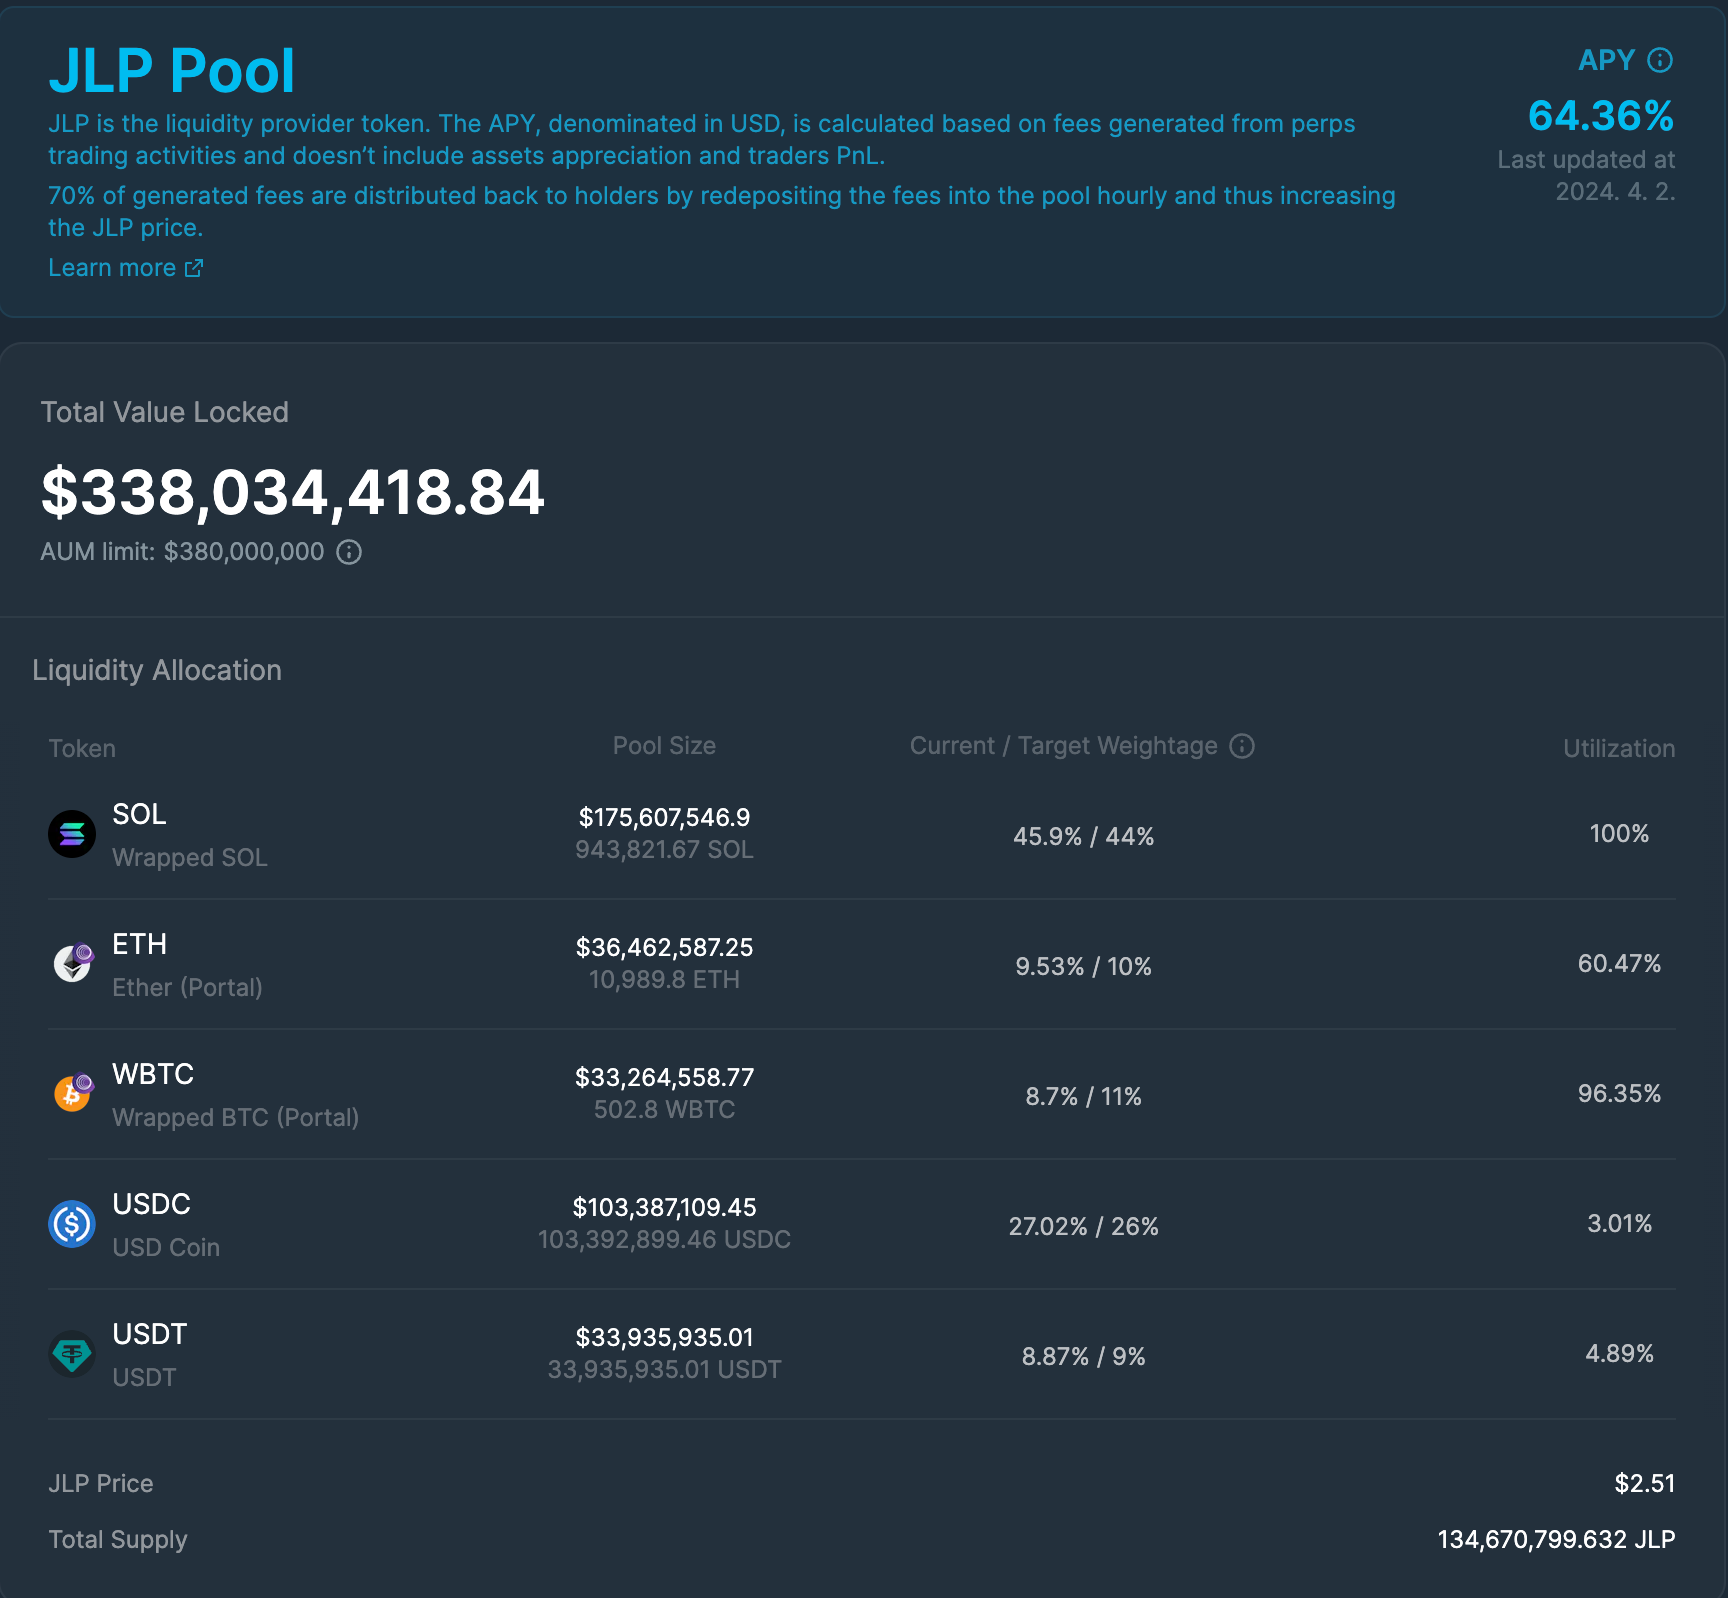Select the USDC liquidity row
The image size is (1728, 1598).
tap(864, 1224)
